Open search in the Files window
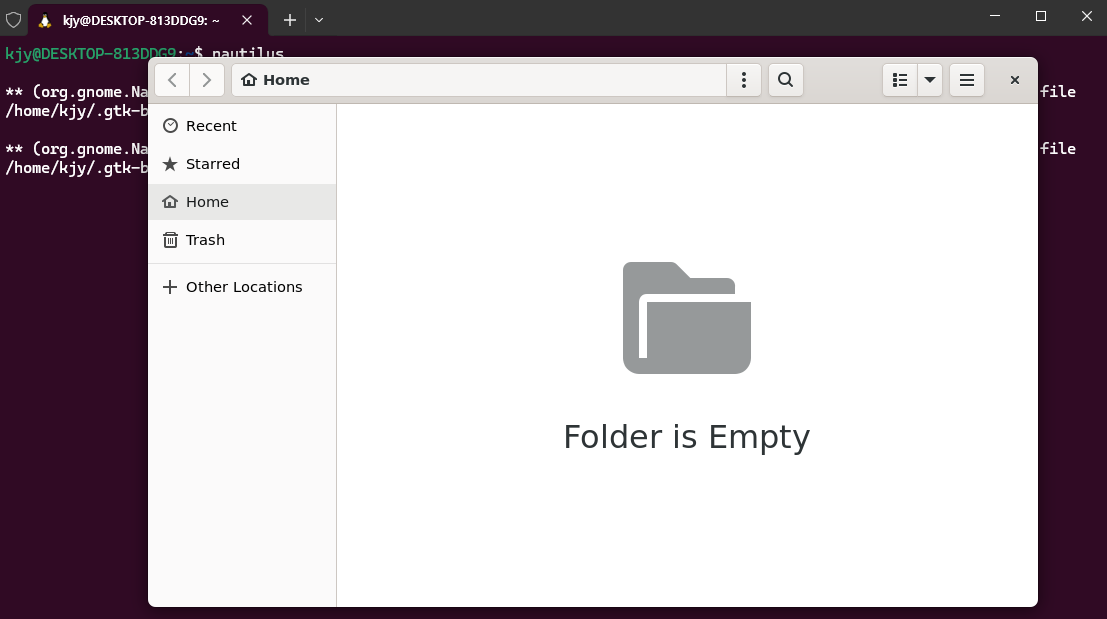Viewport: 1107px width, 619px height. 785,80
